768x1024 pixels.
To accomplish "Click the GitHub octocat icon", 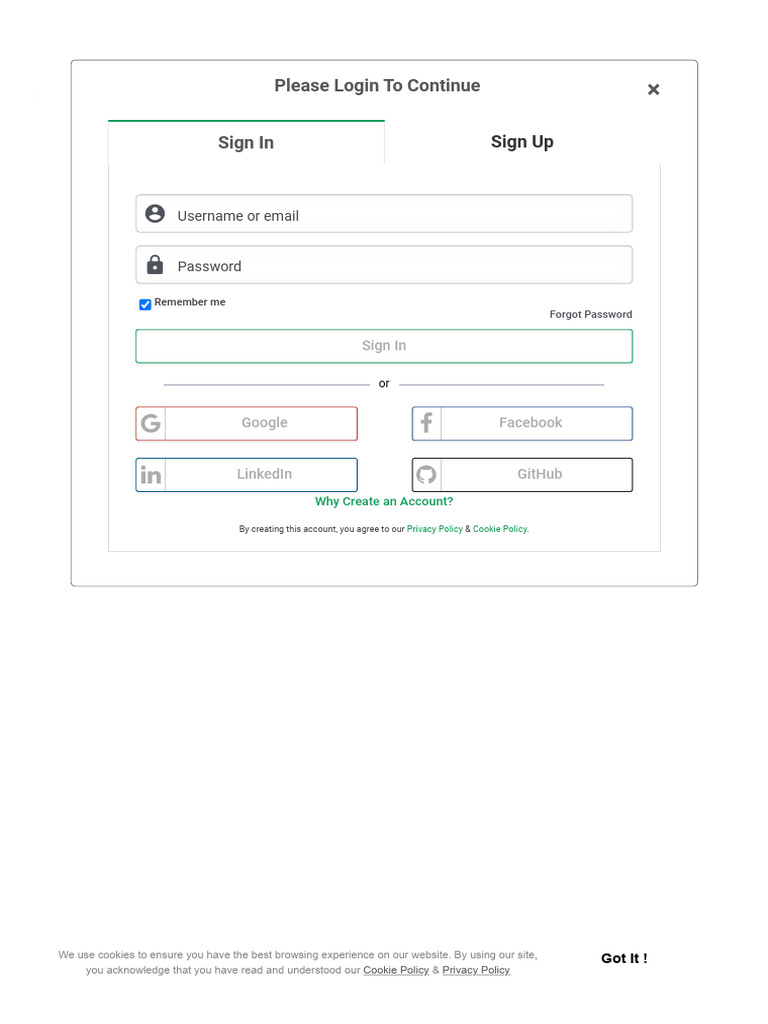I will [x=426, y=475].
